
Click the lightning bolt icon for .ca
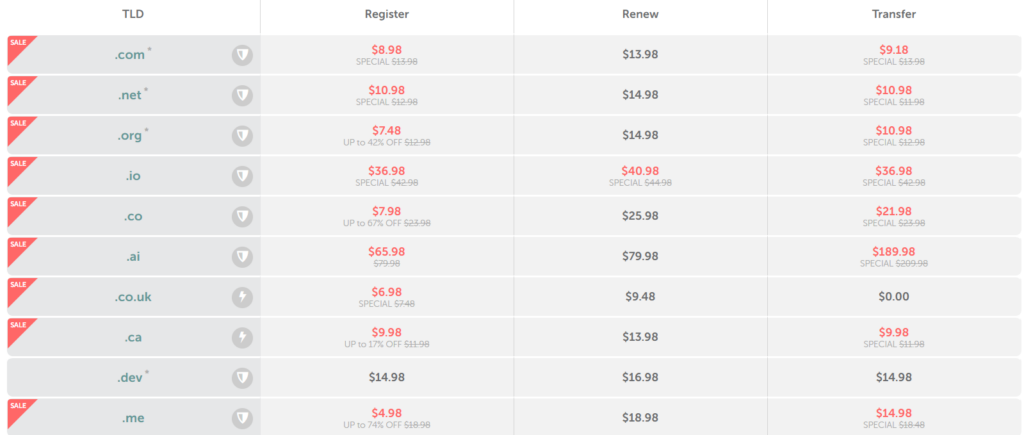pos(242,338)
